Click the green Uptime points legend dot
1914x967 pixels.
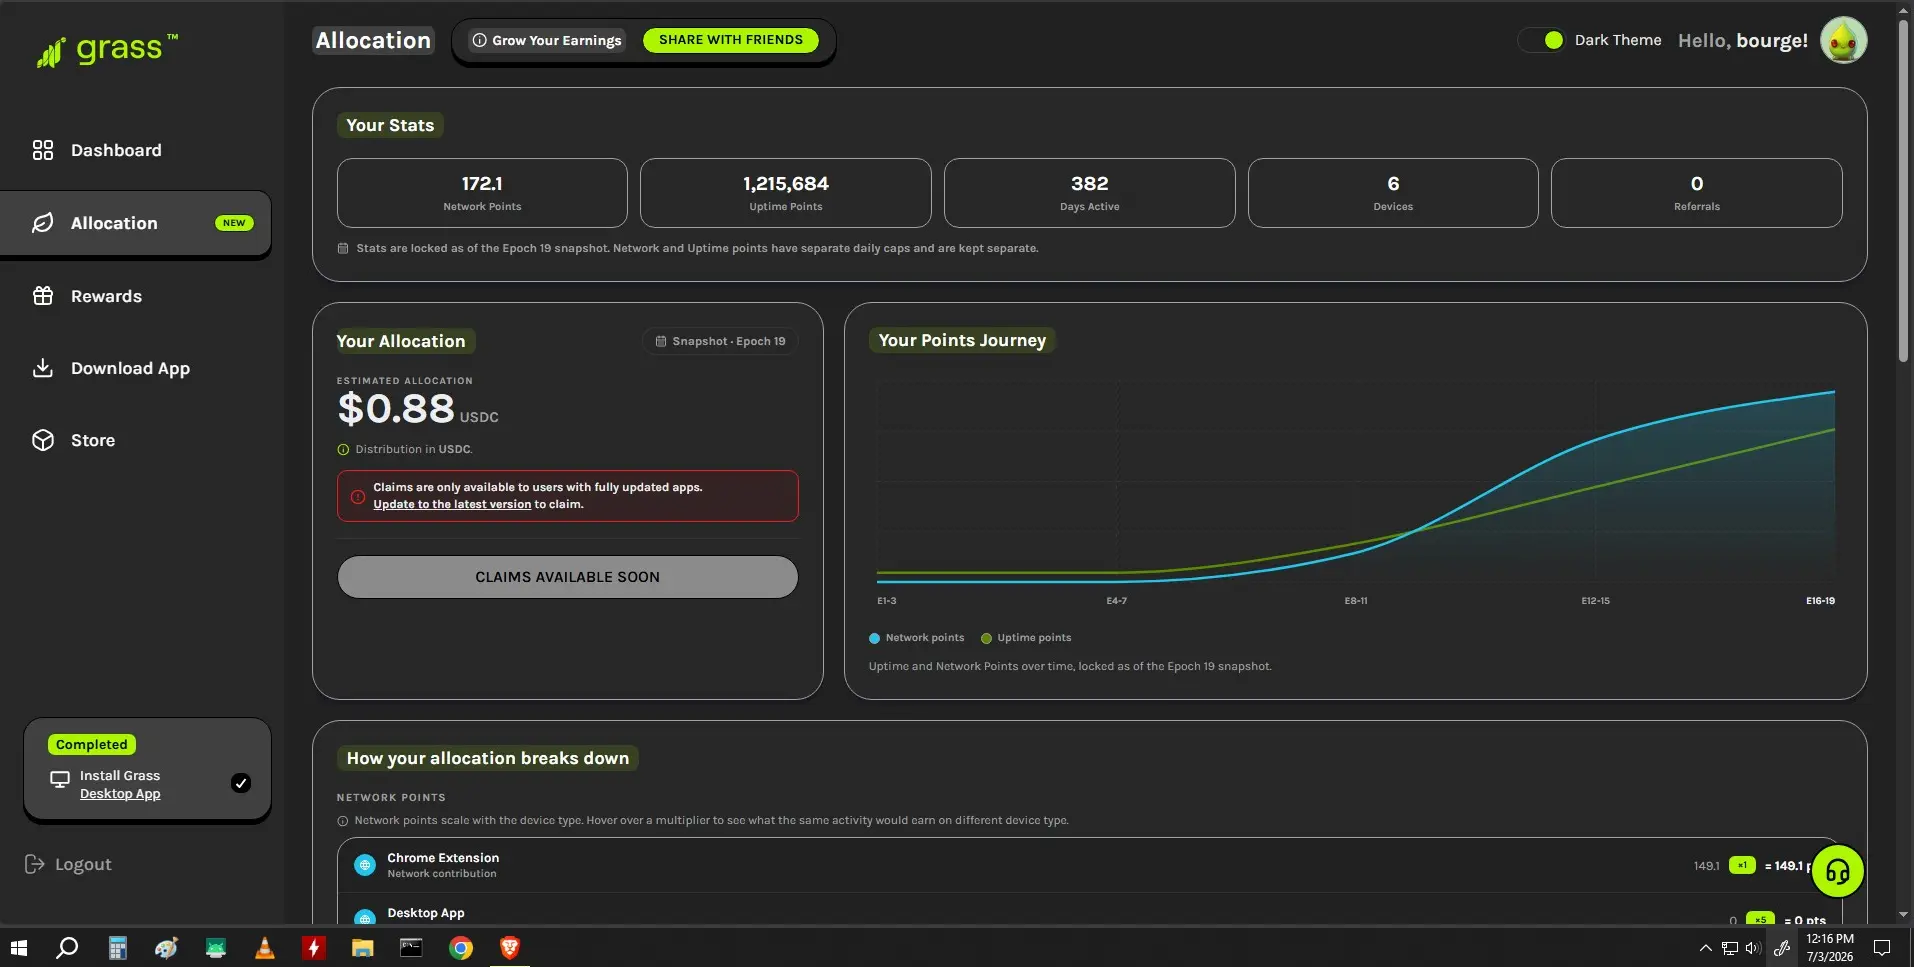coord(987,638)
